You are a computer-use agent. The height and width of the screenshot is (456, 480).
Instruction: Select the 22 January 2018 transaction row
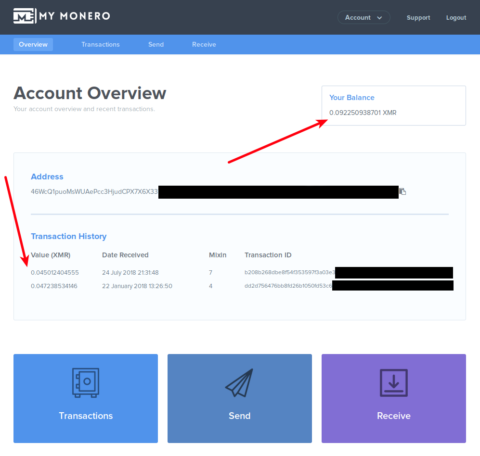(242, 286)
